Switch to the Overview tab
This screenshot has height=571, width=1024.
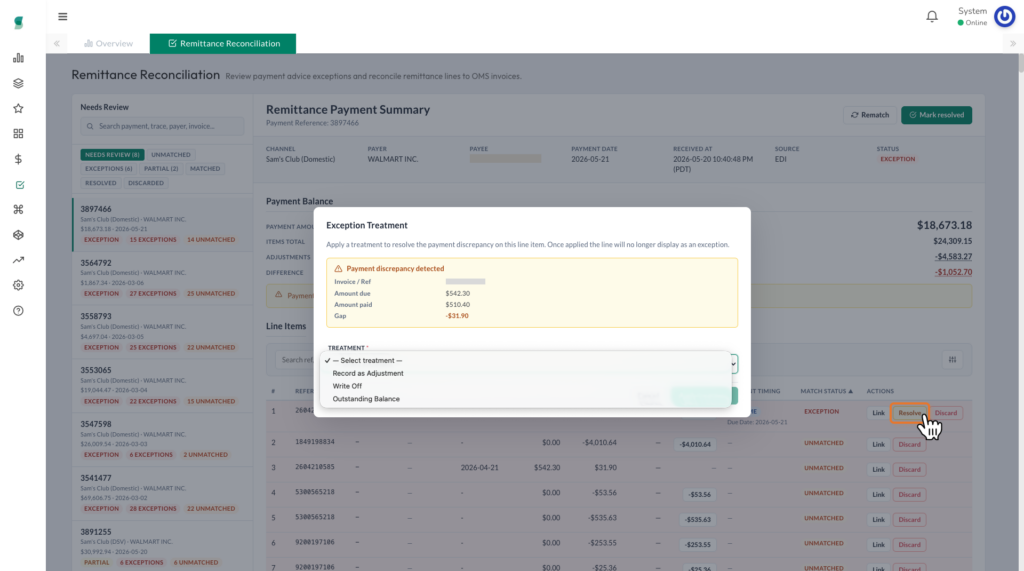(x=108, y=43)
